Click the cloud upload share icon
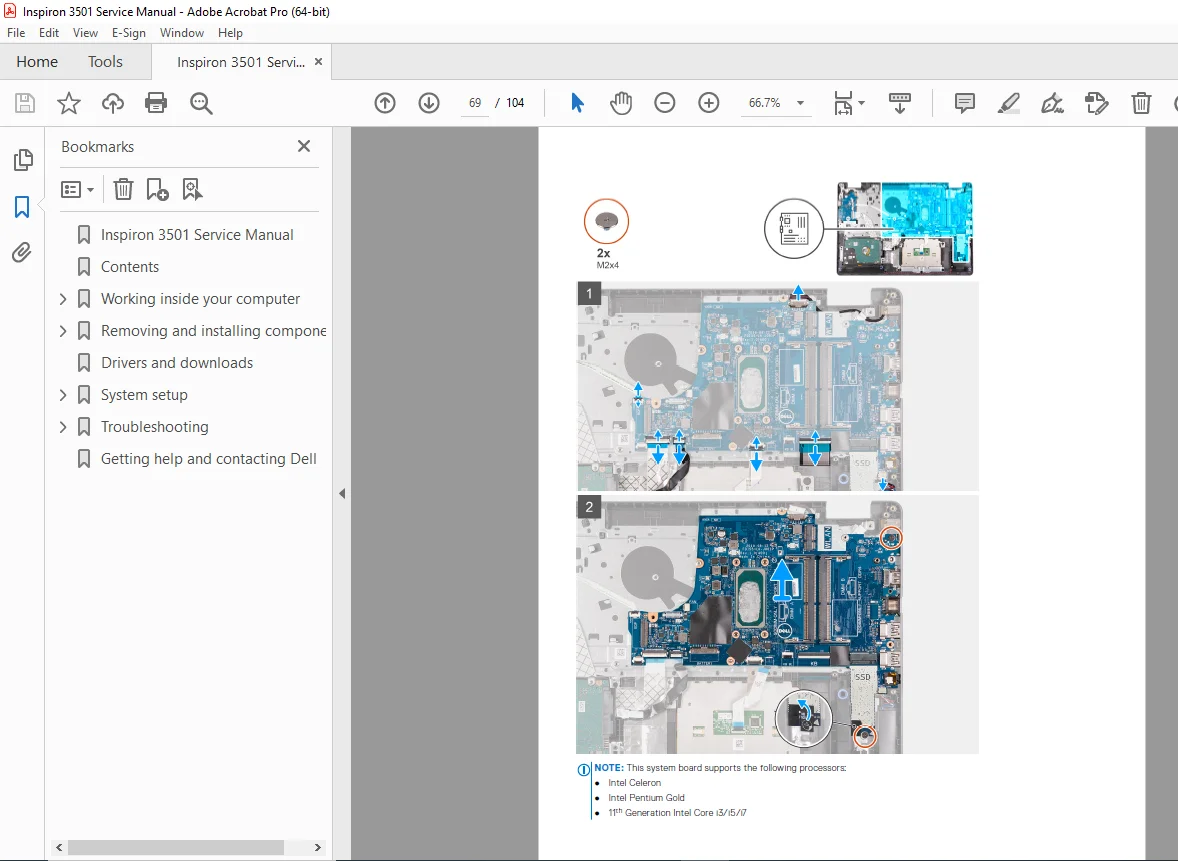Viewport: 1178px width, 861px height. pyautogui.click(x=113, y=103)
